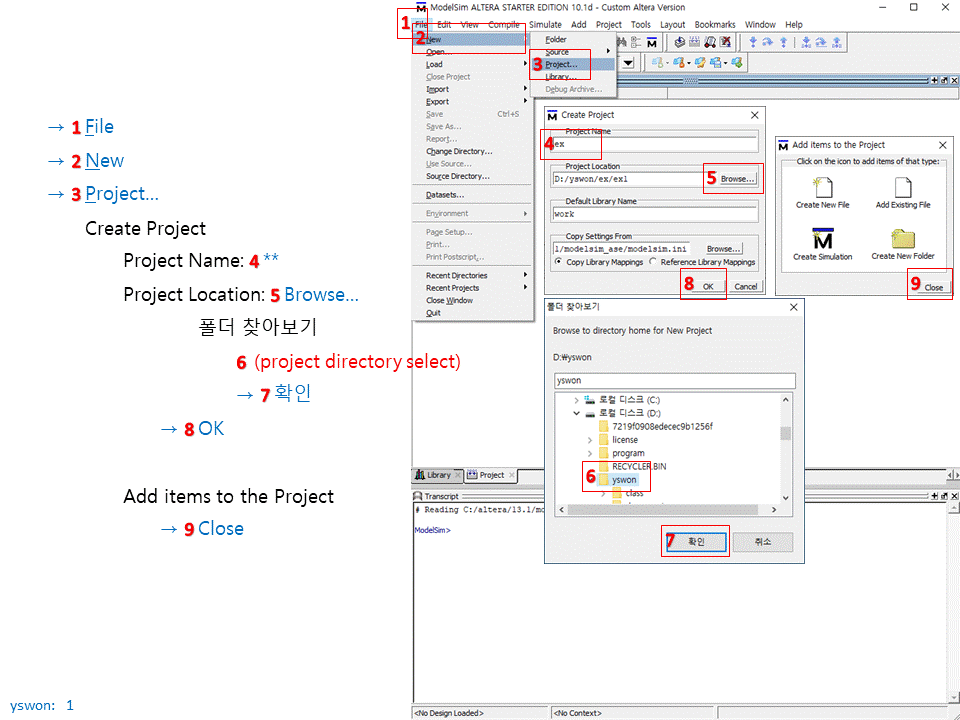Open the Tools menu

(x=640, y=24)
